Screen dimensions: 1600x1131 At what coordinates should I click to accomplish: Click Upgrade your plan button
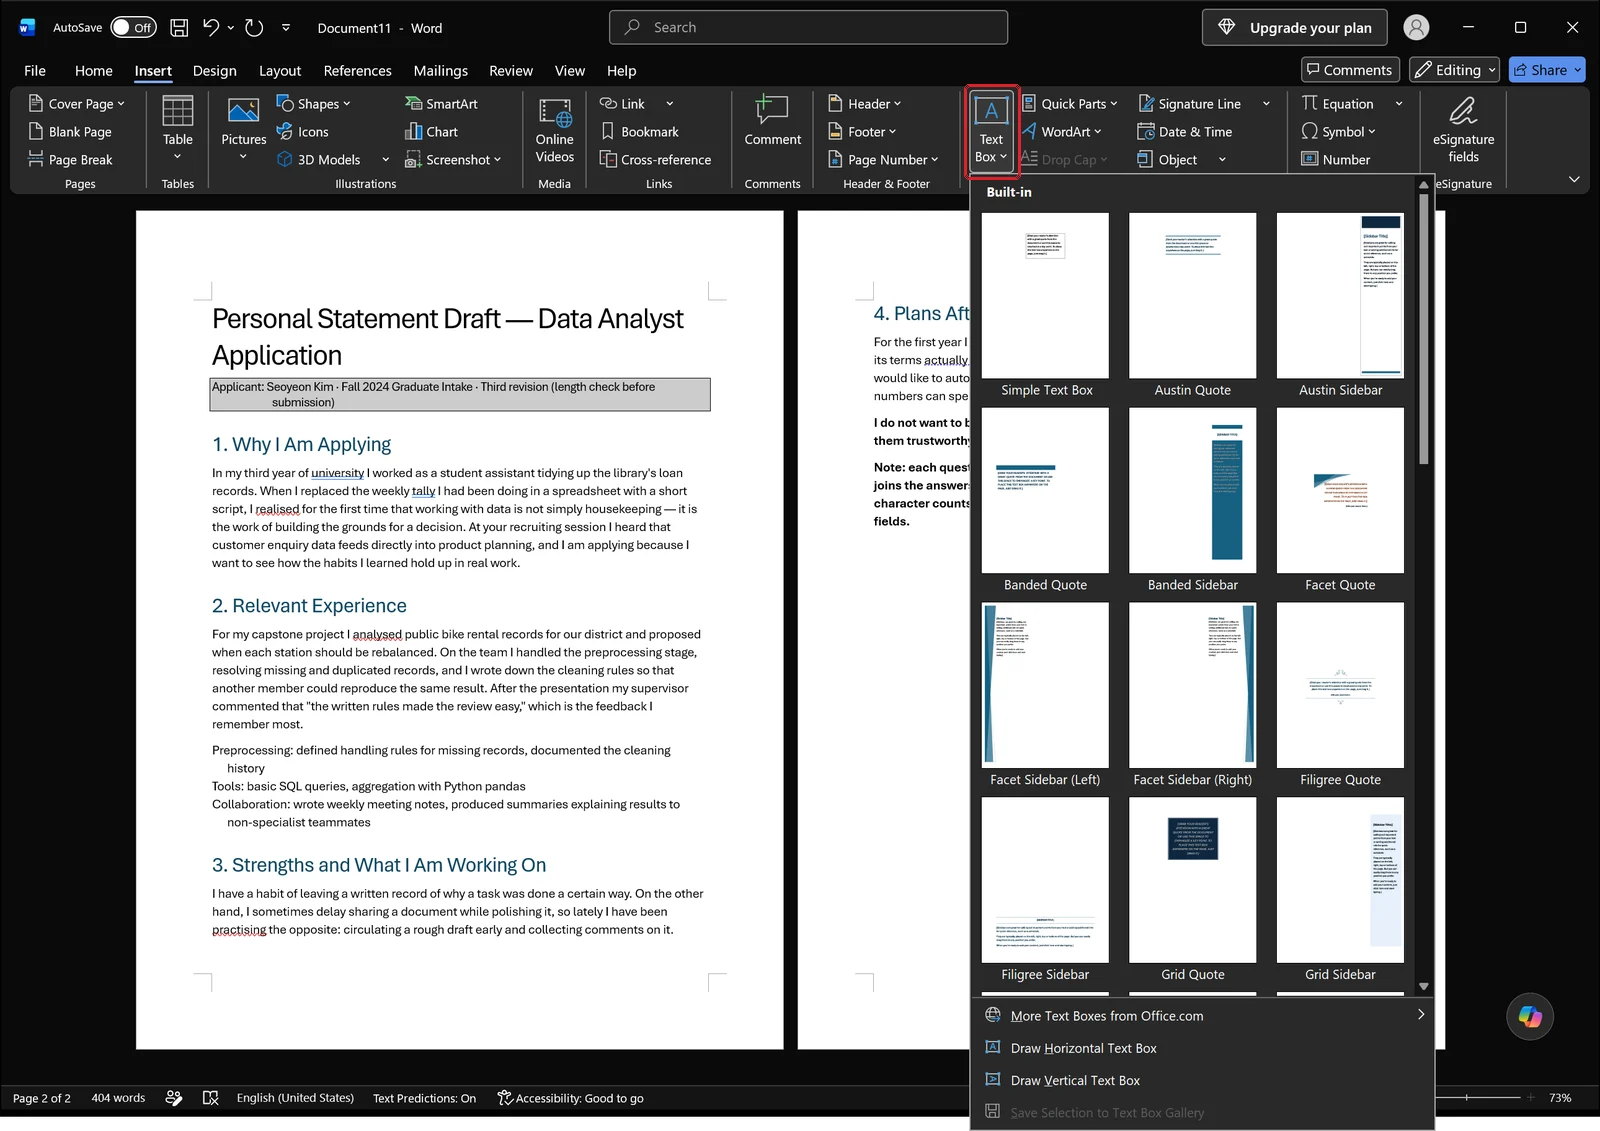point(1295,28)
